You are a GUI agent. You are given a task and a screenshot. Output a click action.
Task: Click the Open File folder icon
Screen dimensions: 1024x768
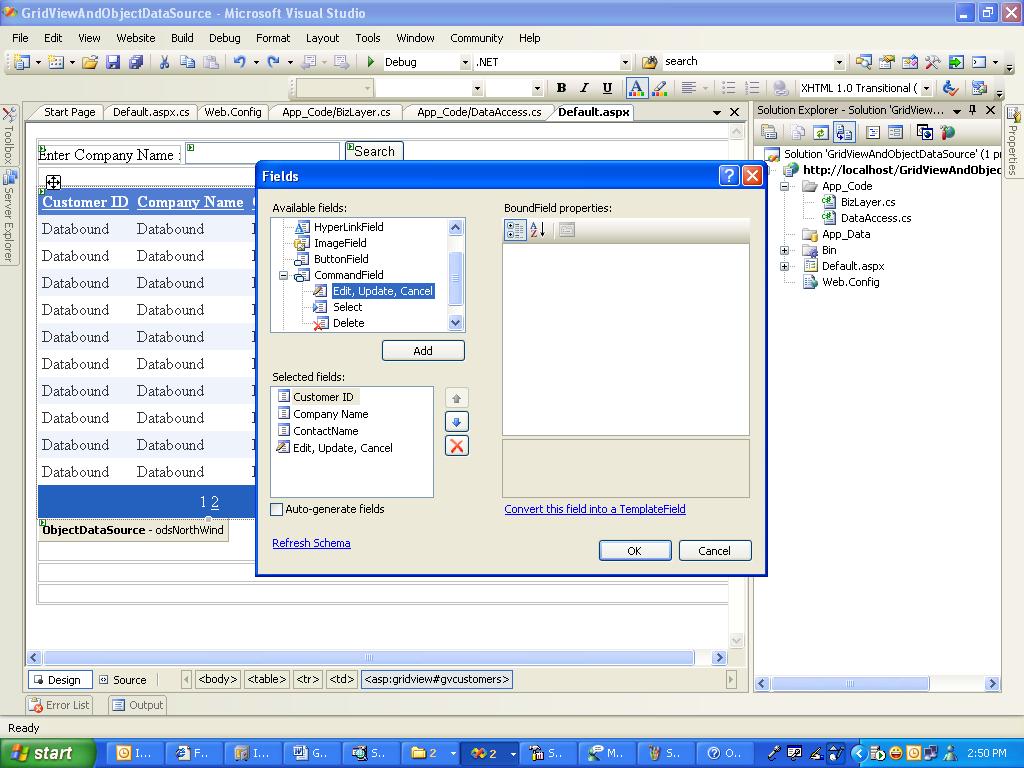pyautogui.click(x=90, y=62)
